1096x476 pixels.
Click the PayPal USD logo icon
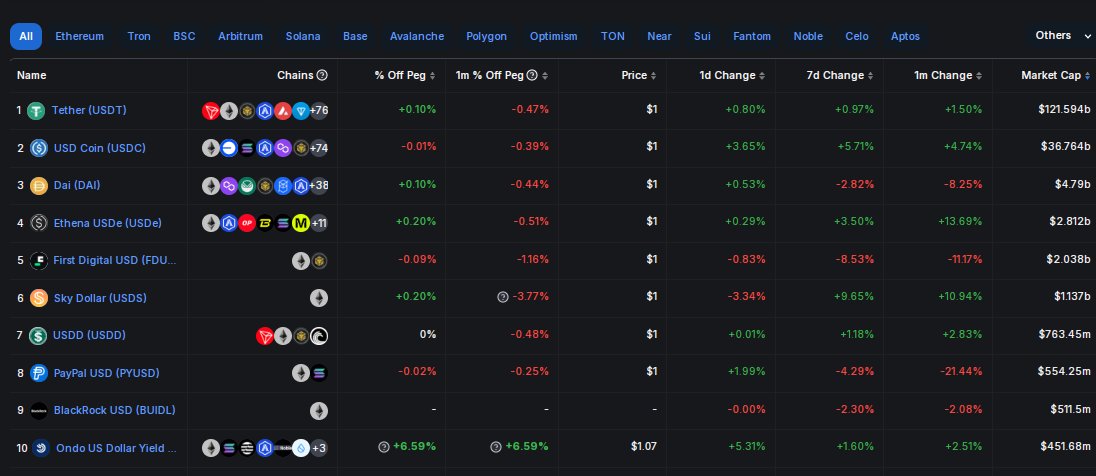pyautogui.click(x=38, y=373)
